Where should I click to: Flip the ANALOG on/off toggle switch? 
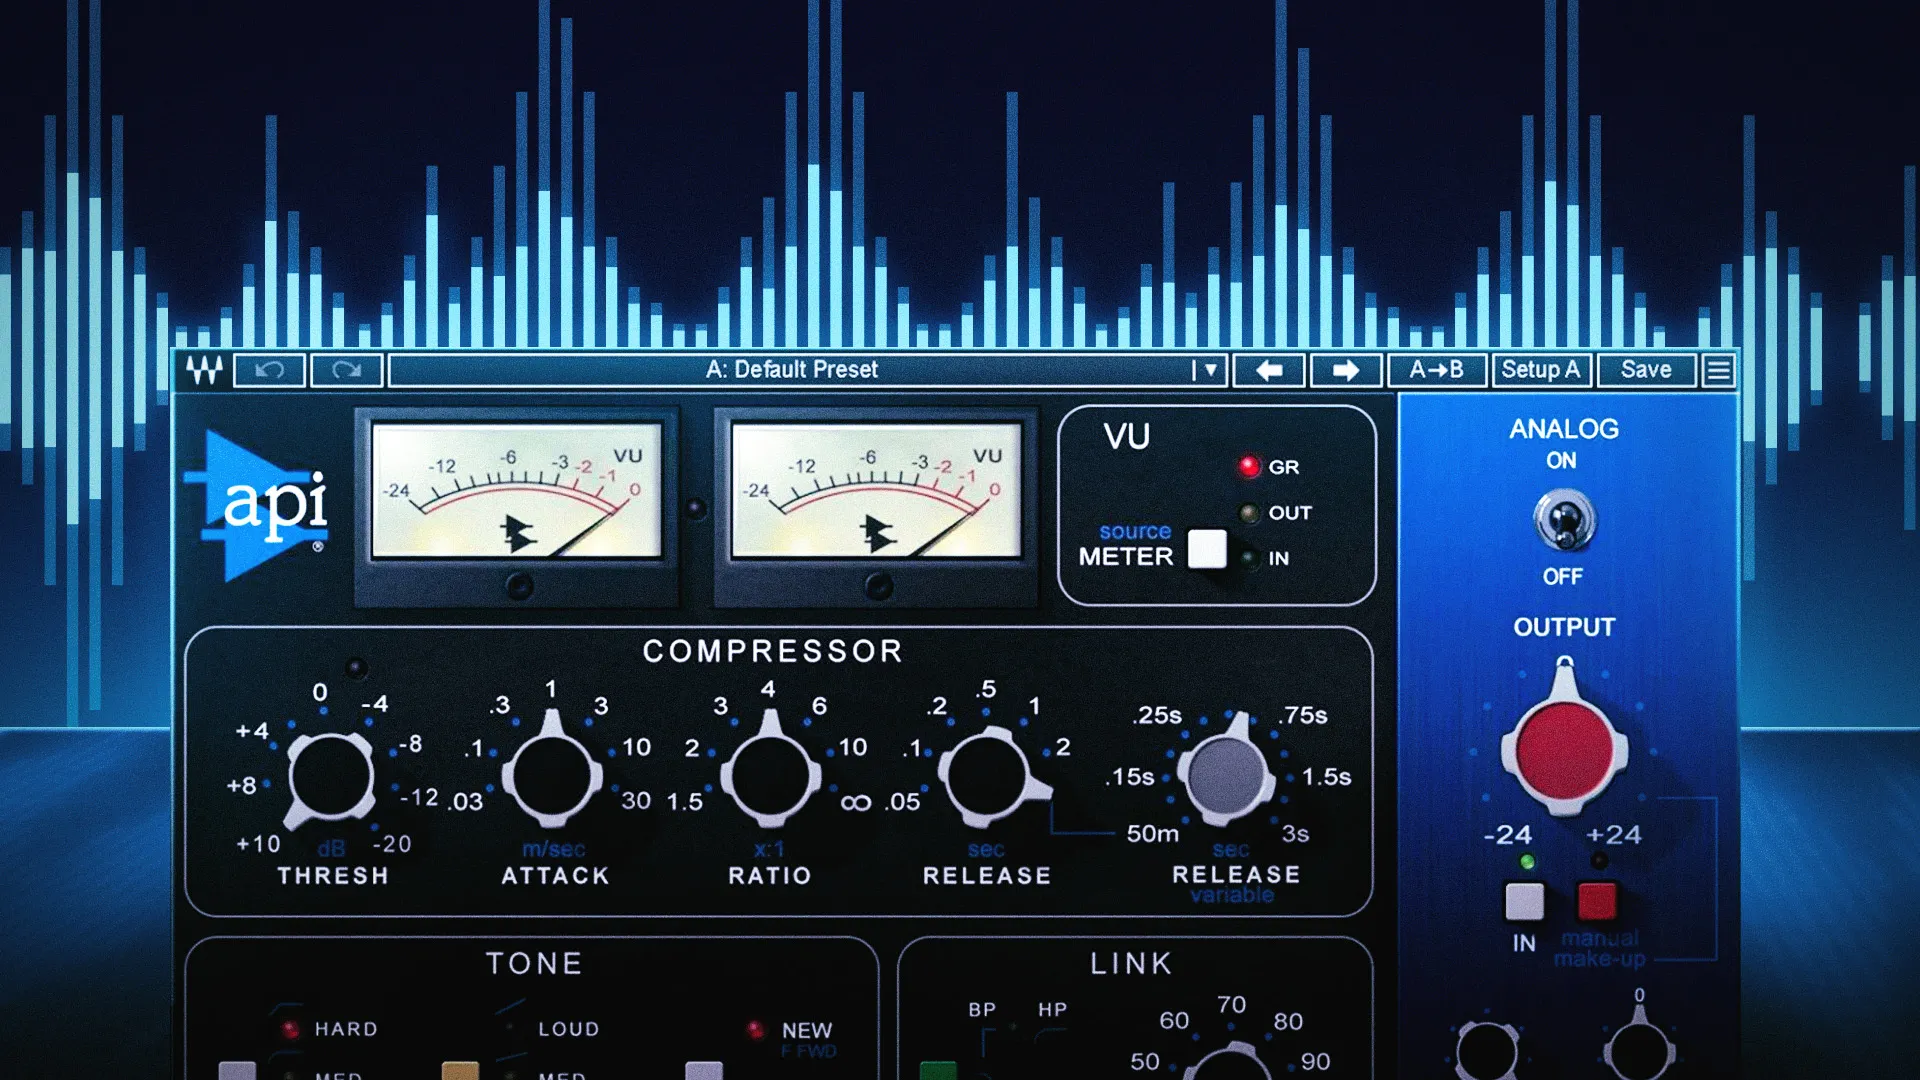(x=1564, y=520)
